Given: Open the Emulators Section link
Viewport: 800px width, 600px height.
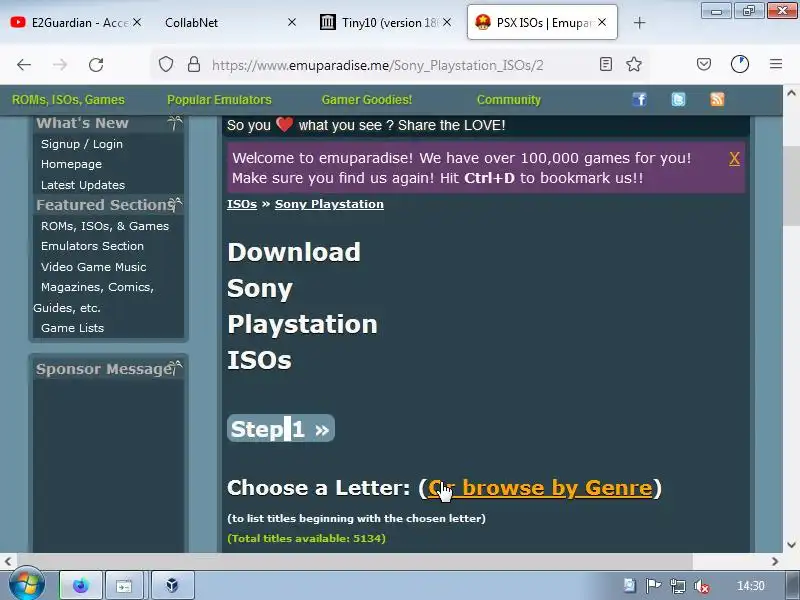Looking at the screenshot, I should click(92, 246).
